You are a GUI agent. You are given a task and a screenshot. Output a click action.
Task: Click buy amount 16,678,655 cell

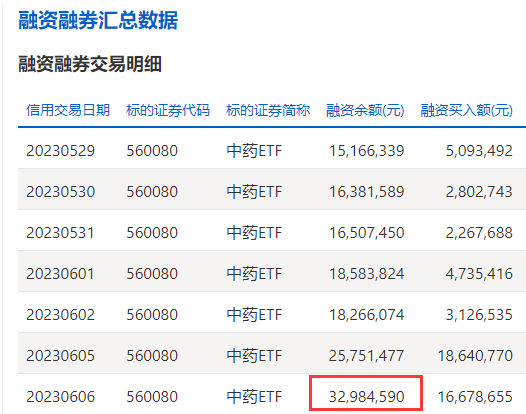475,397
